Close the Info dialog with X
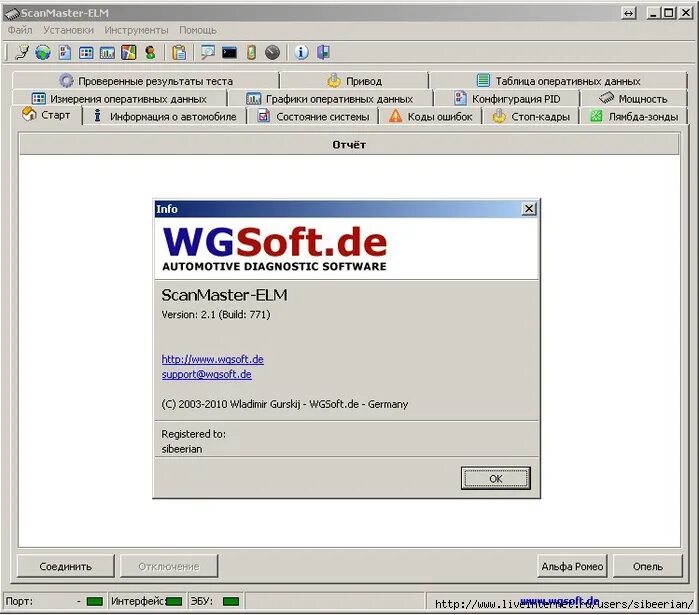Image resolution: width=699 pixels, height=615 pixels. point(529,209)
